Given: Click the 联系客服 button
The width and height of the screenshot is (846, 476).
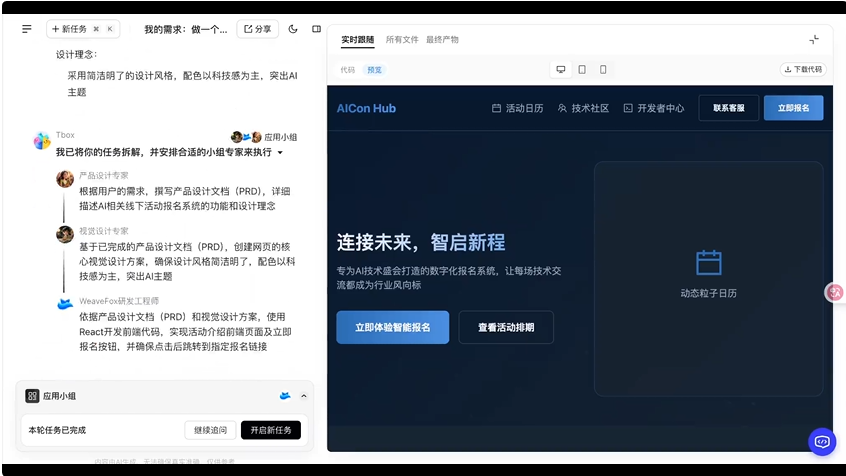Looking at the screenshot, I should pyautogui.click(x=729, y=108).
